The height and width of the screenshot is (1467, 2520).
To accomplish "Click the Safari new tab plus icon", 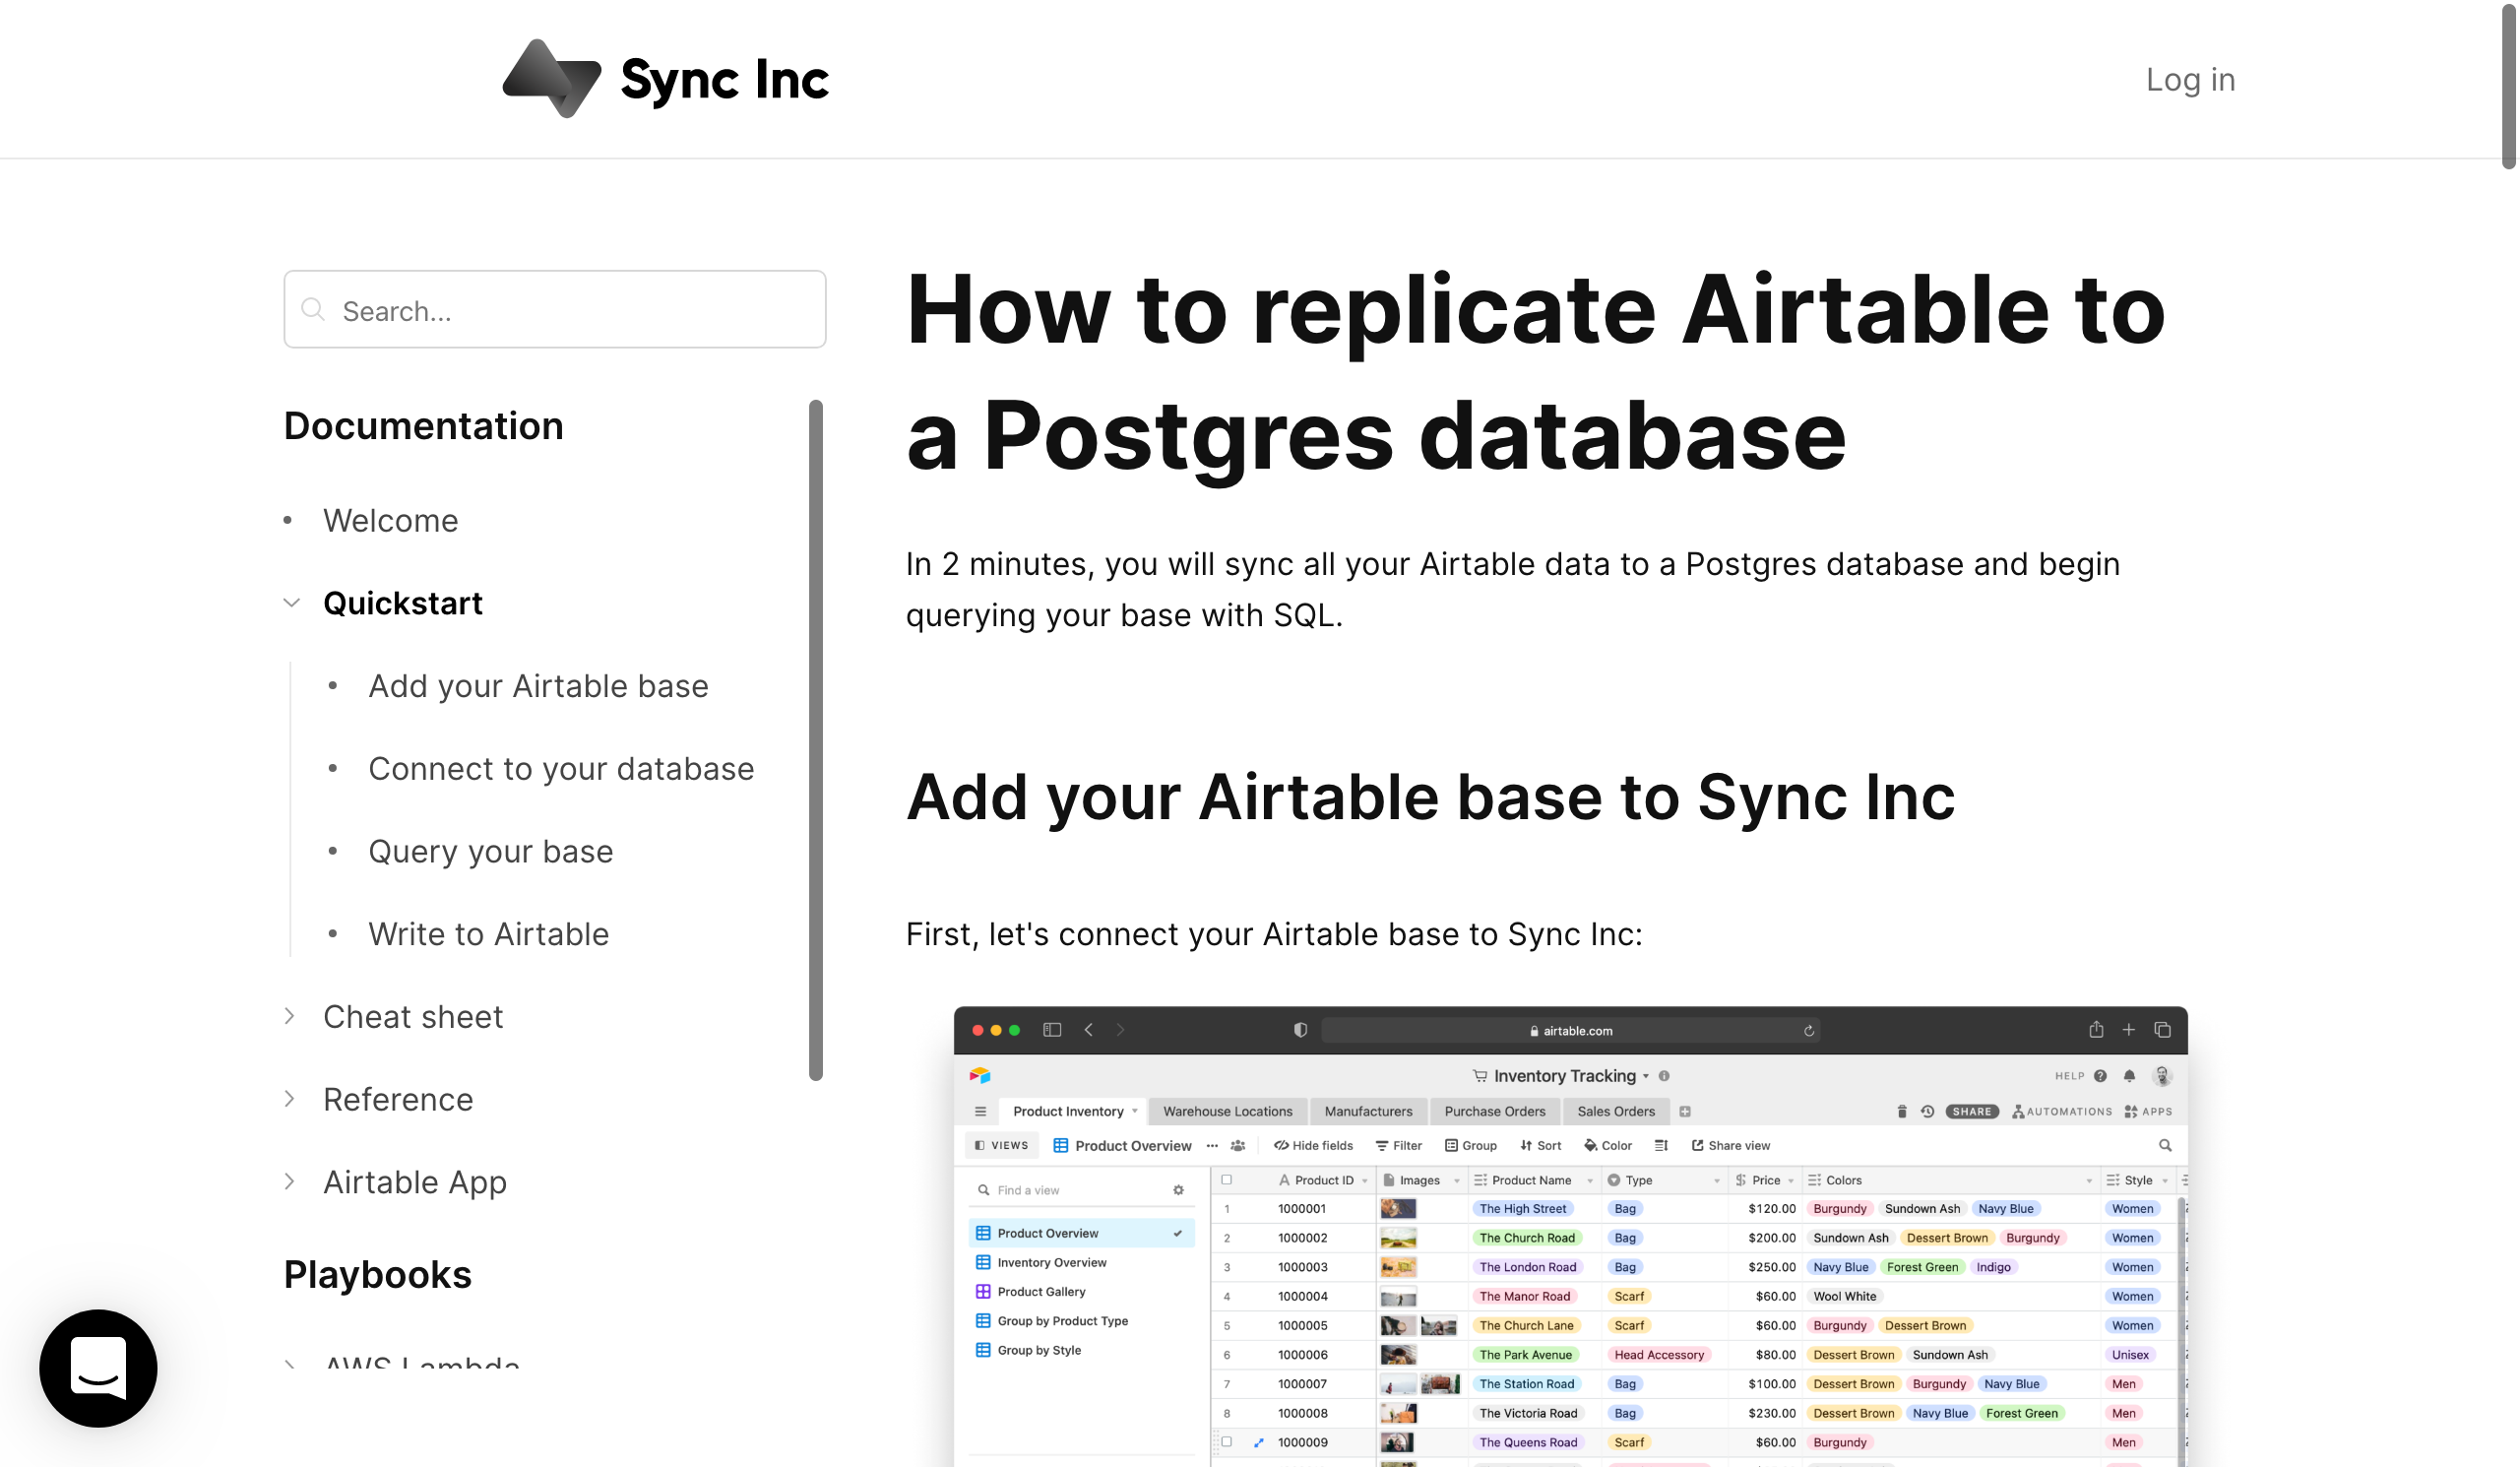I will point(2129,1030).
